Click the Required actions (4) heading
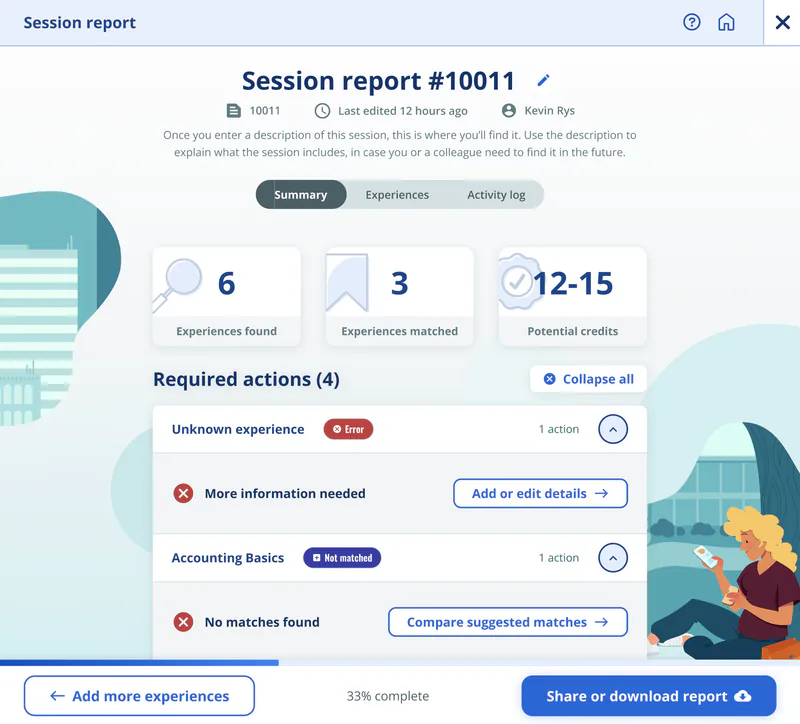800x724 pixels. (246, 379)
